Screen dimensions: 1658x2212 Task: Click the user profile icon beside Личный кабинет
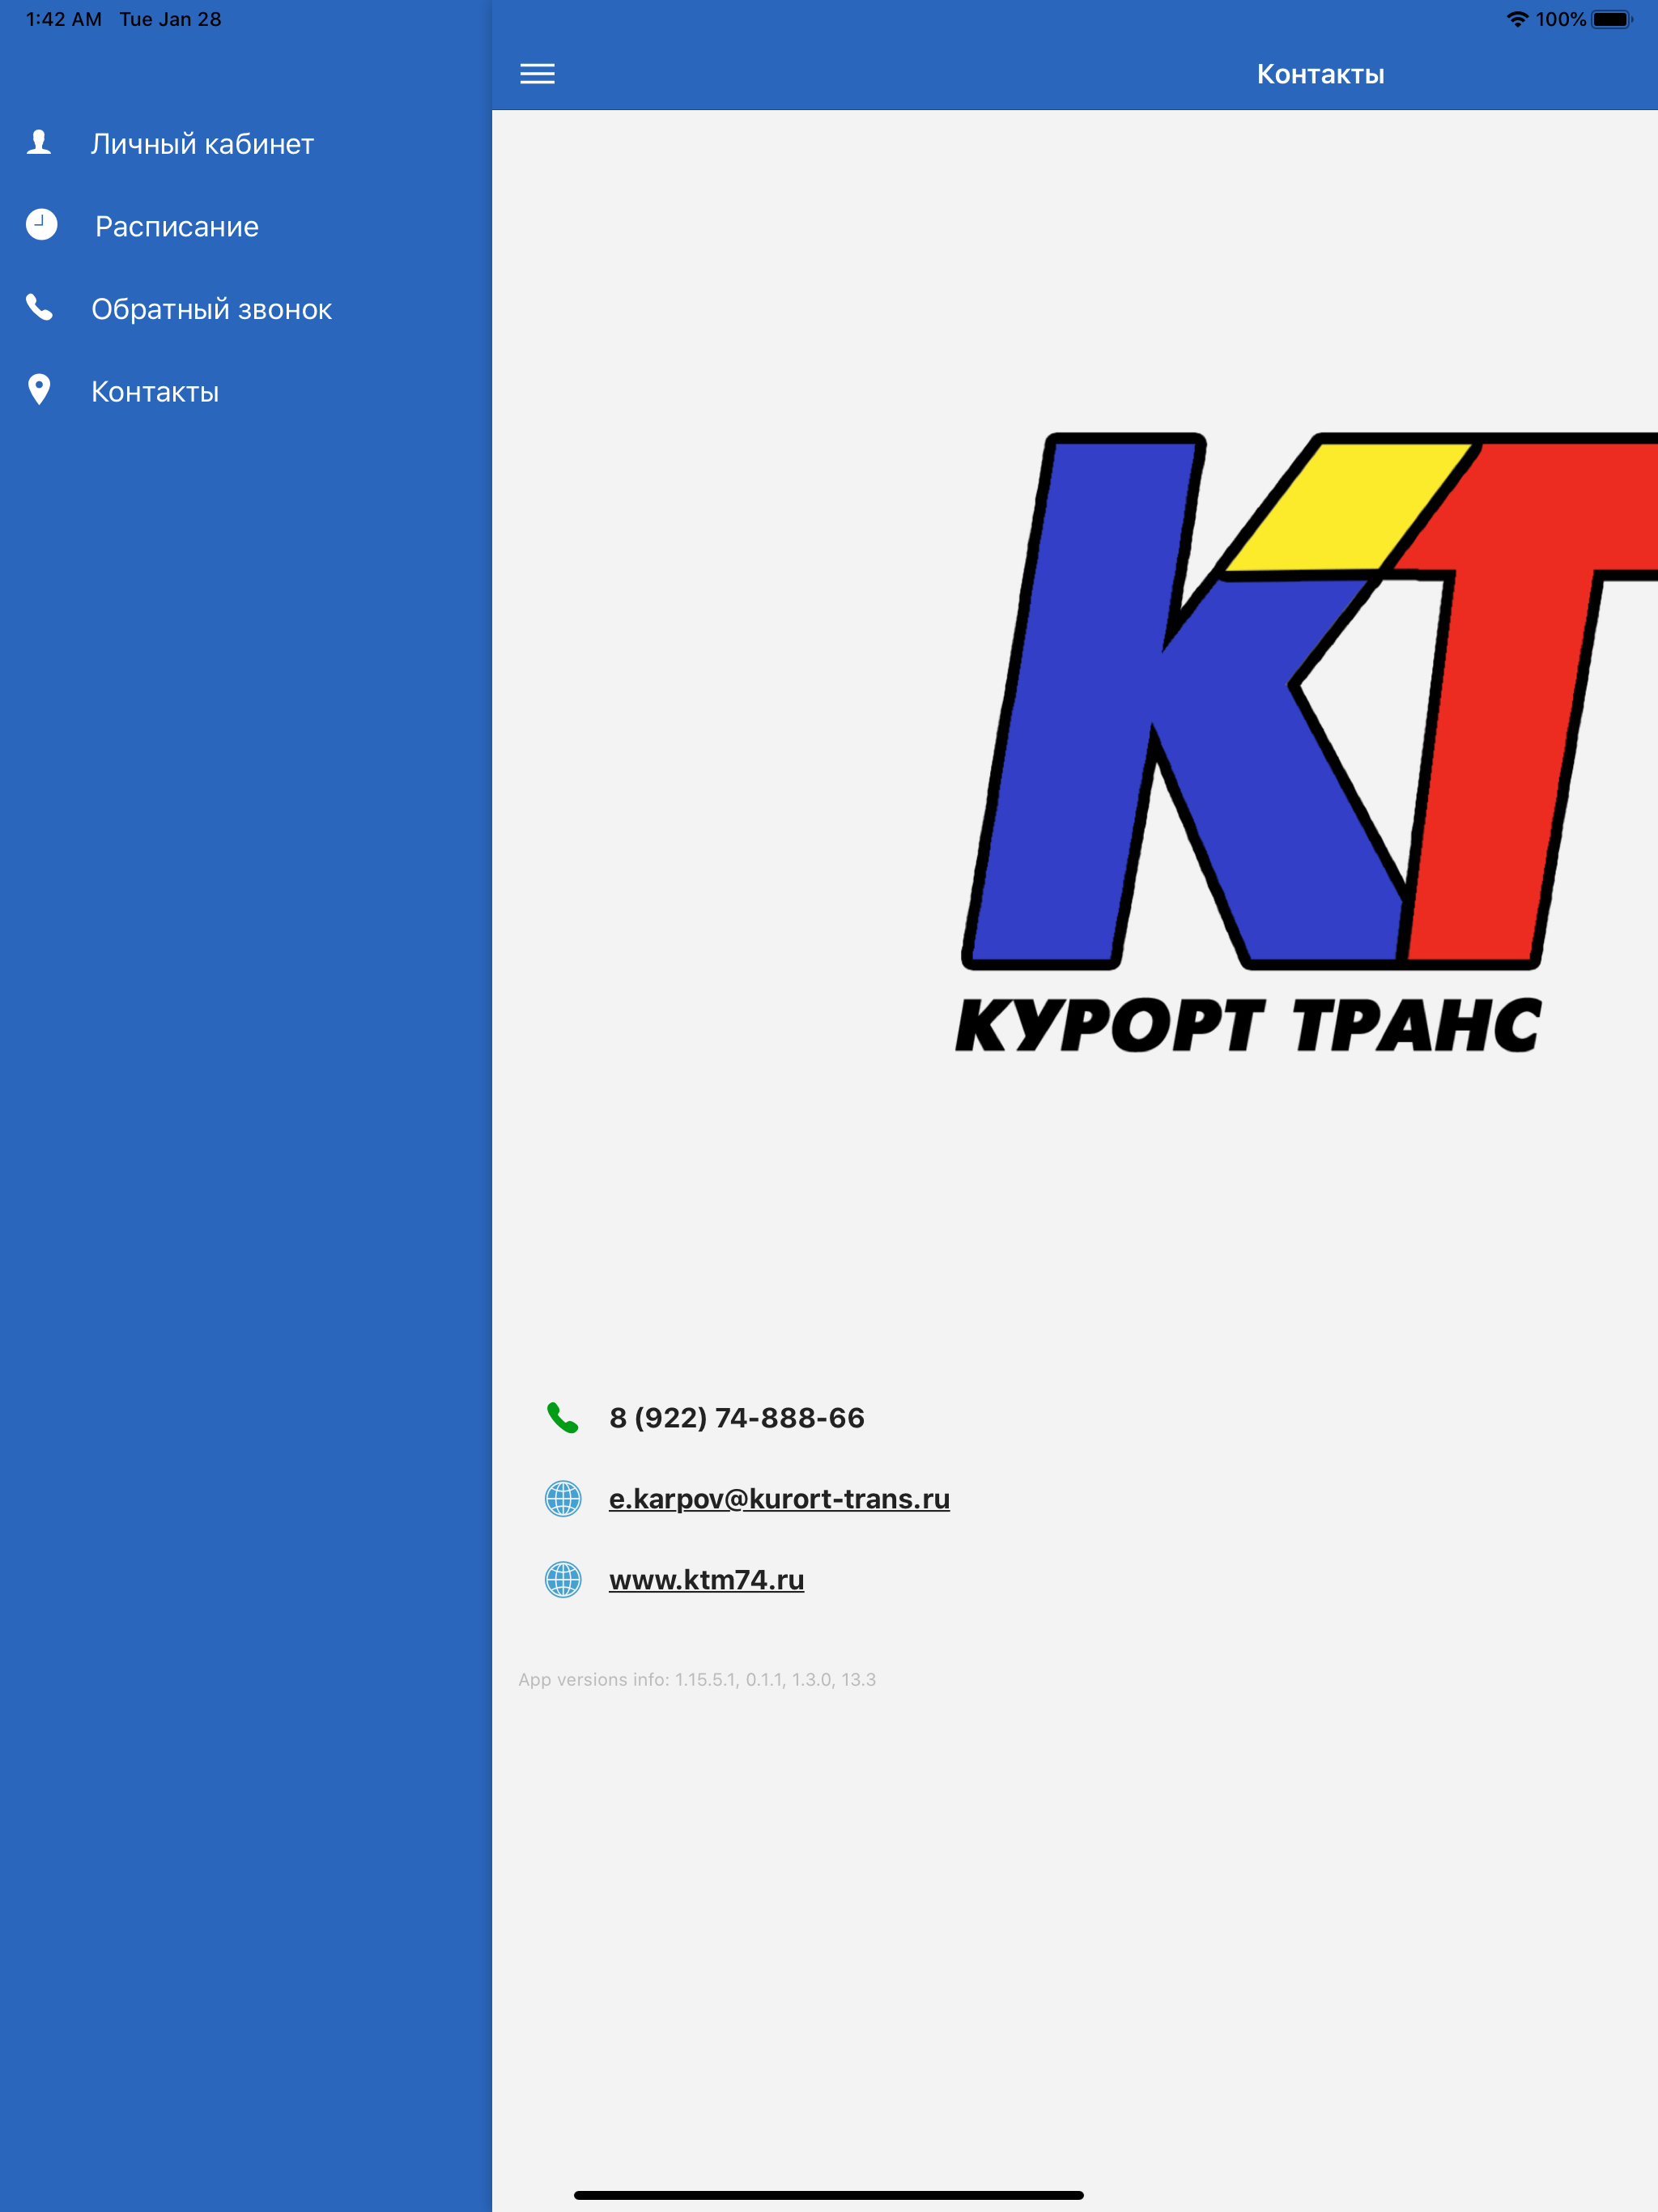pyautogui.click(x=39, y=142)
